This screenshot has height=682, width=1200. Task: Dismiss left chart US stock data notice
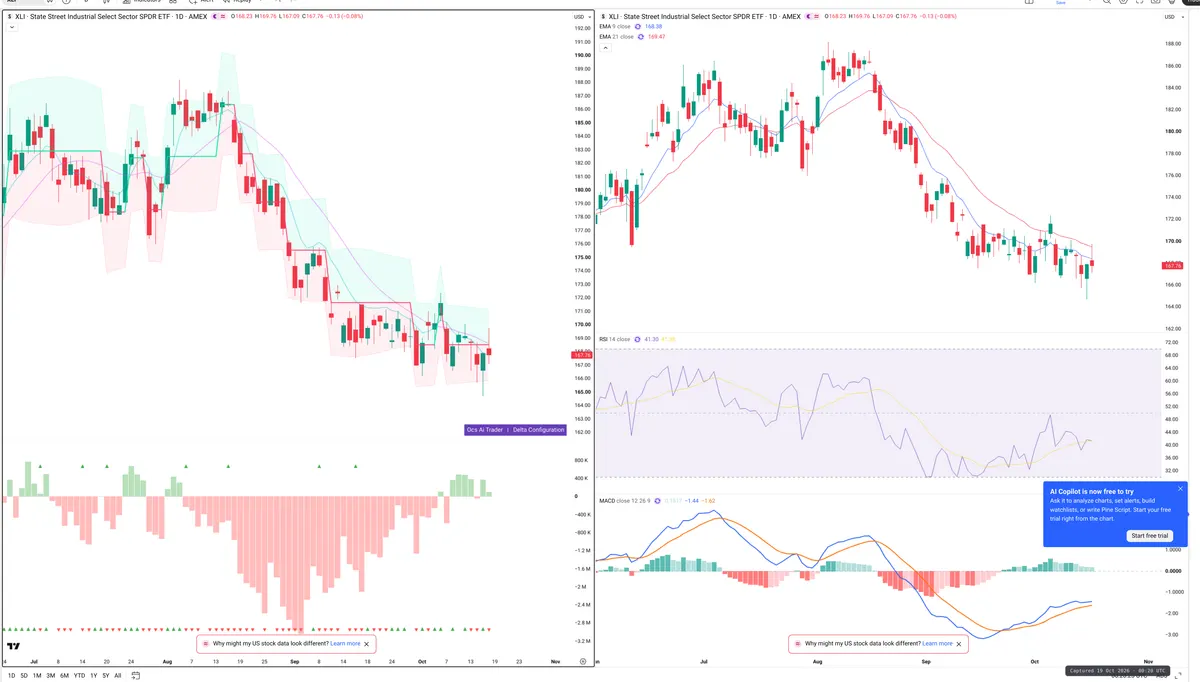367,644
